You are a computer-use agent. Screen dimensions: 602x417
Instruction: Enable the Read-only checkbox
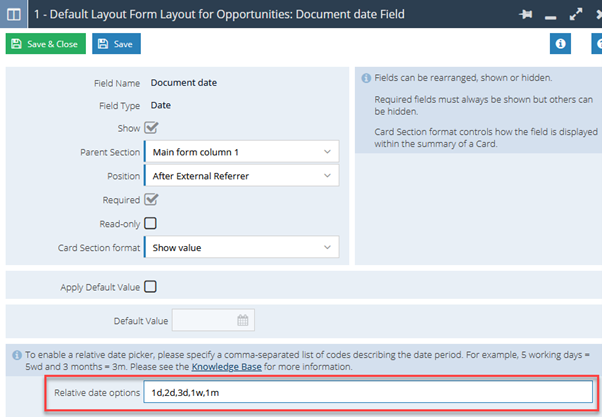150,223
